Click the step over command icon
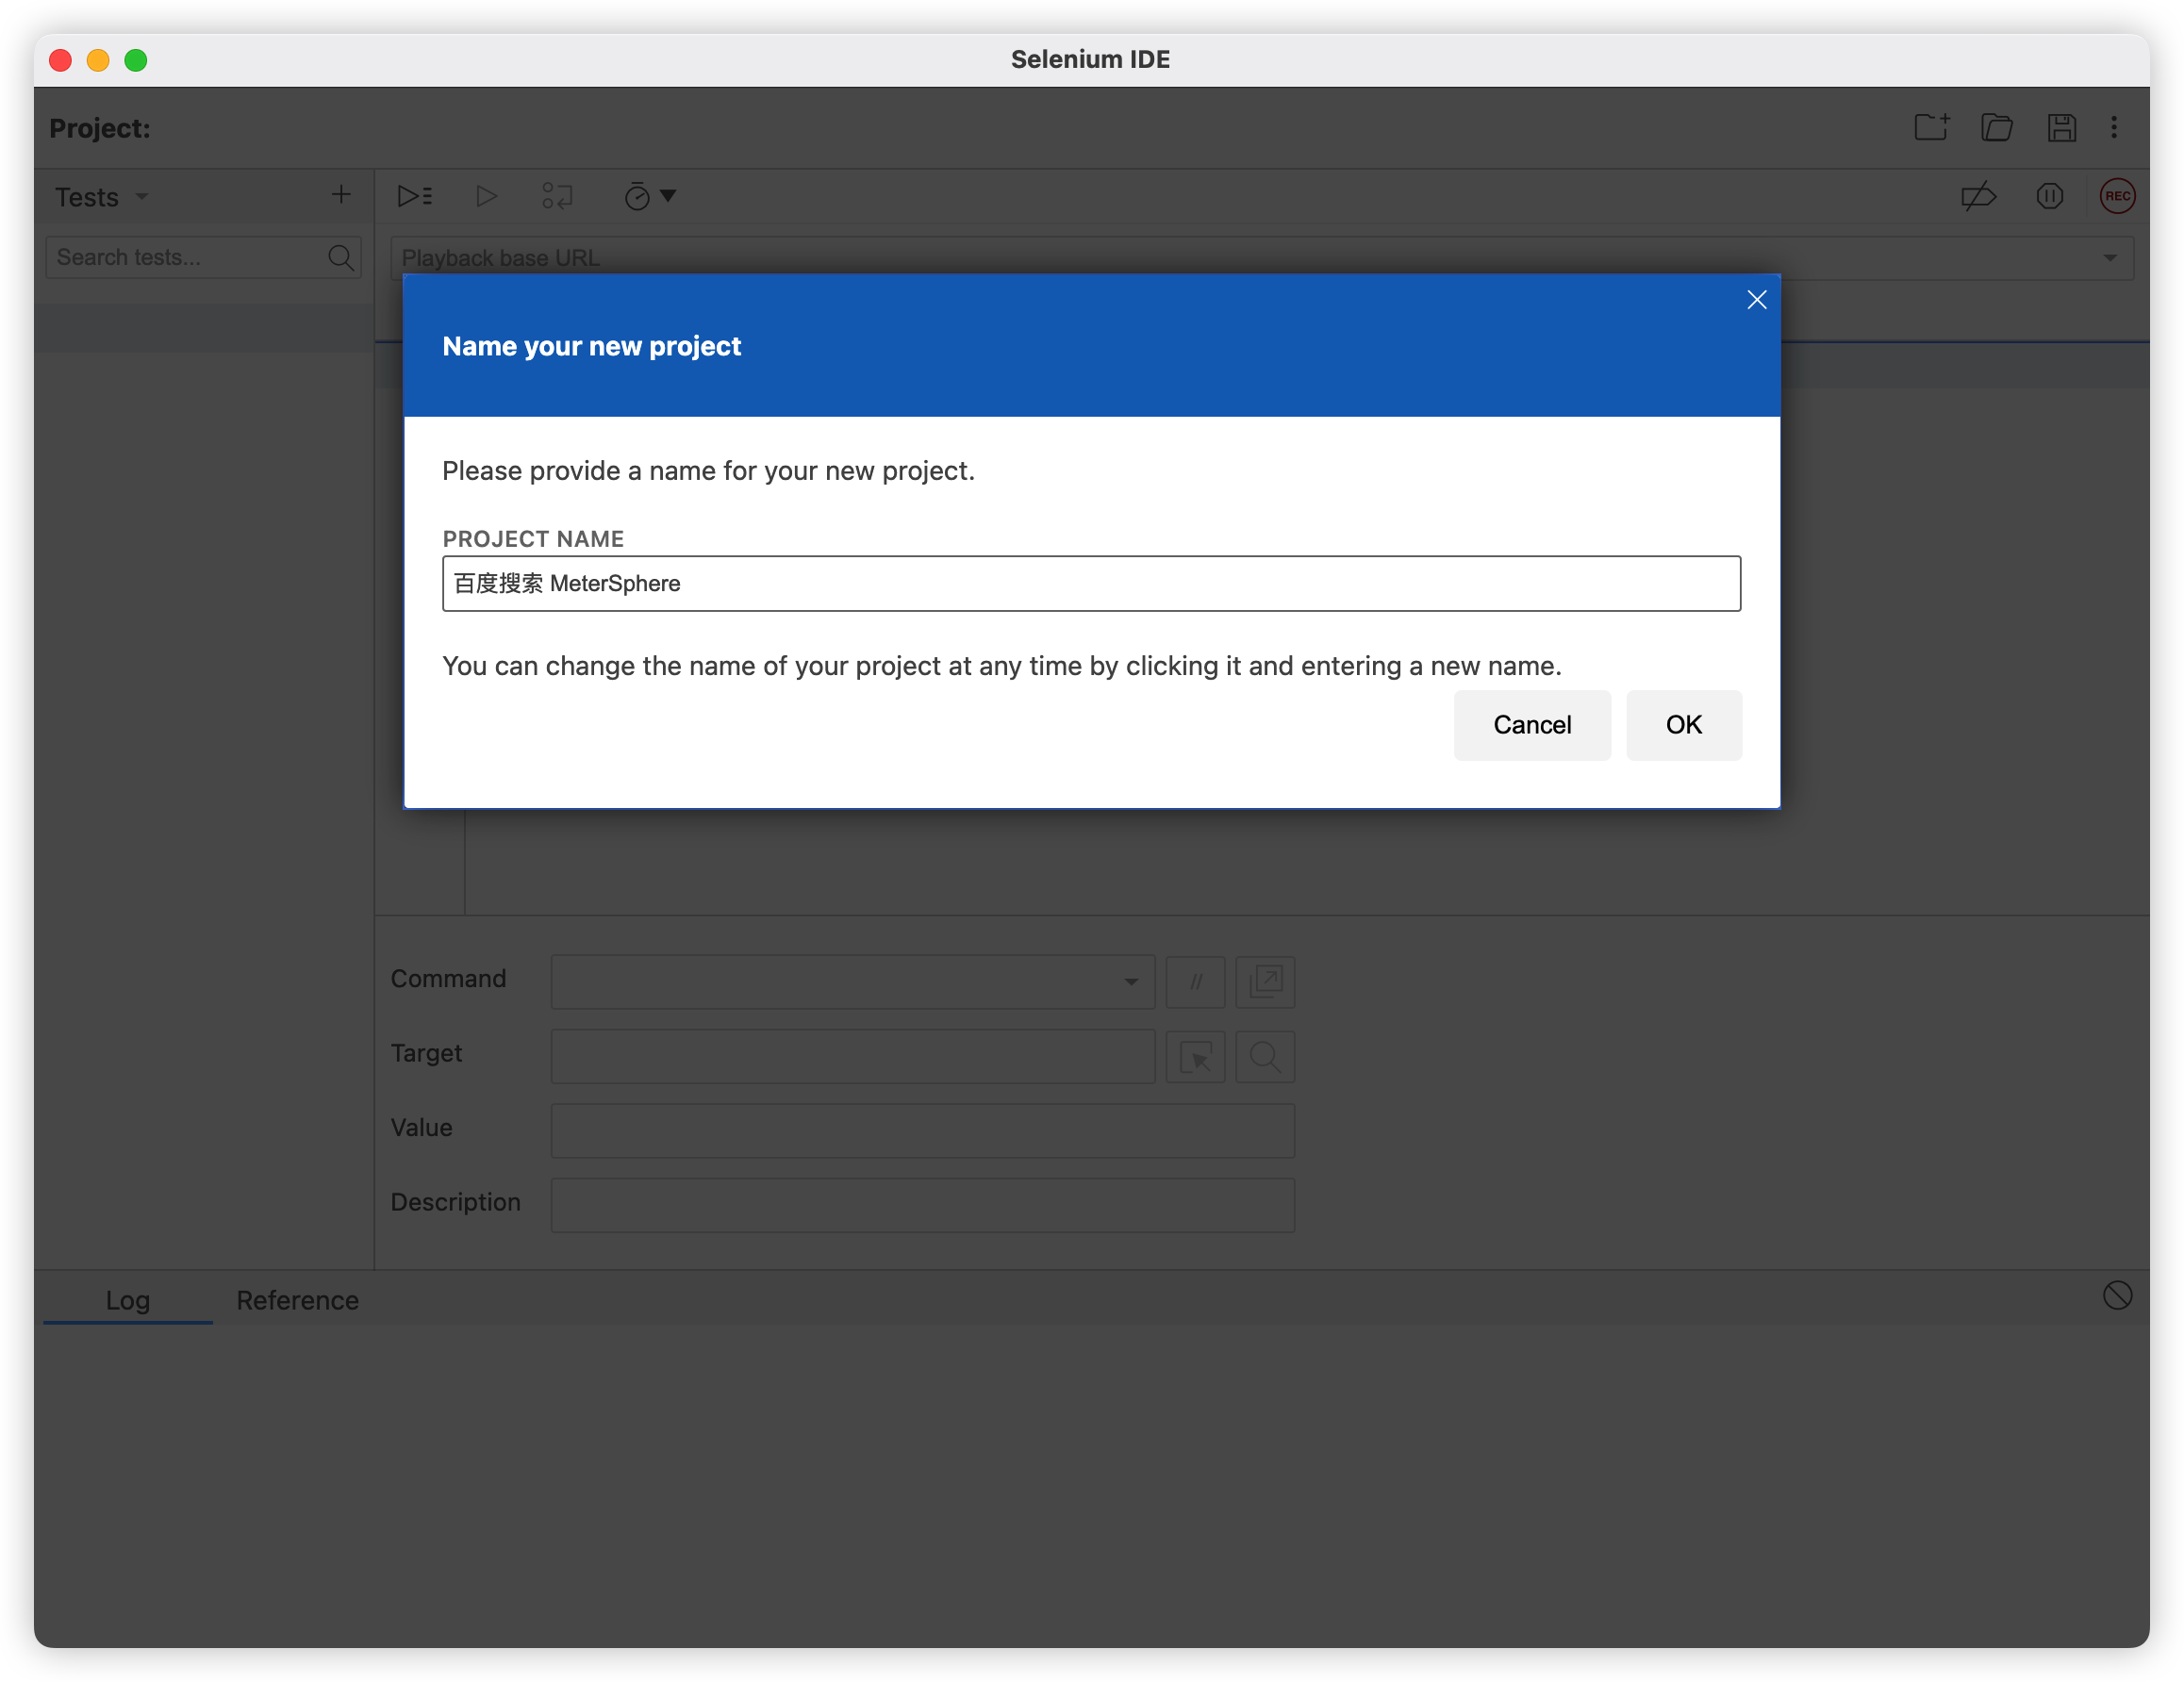This screenshot has height=1682, width=2184. coord(557,196)
